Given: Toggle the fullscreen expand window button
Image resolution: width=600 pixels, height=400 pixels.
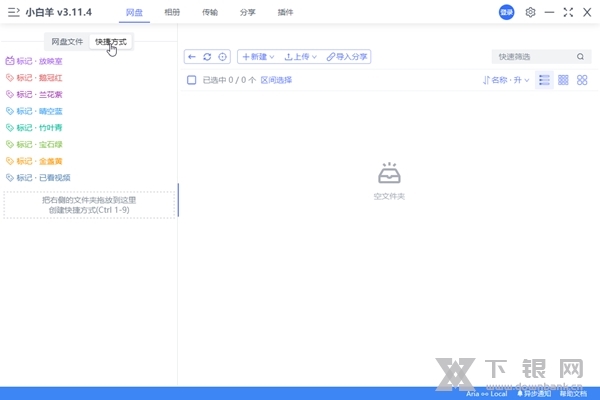Looking at the screenshot, I should [568, 12].
